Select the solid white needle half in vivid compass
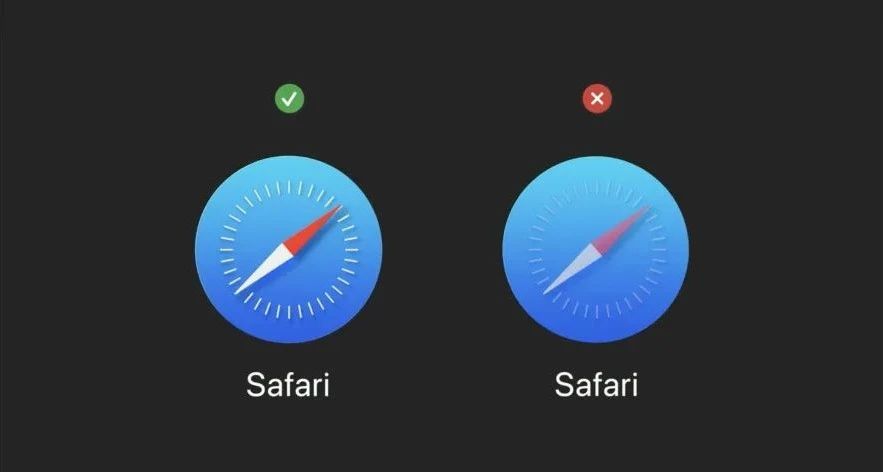Viewport: 883px width, 472px height. click(x=265, y=269)
